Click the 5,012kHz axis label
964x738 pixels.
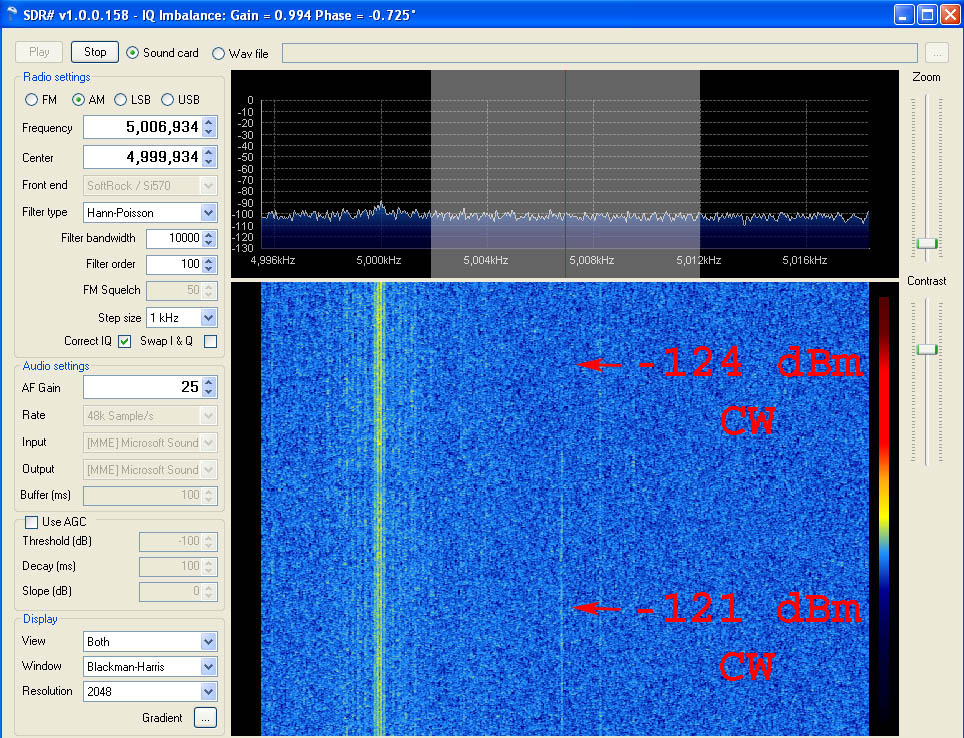pyautogui.click(x=698, y=260)
